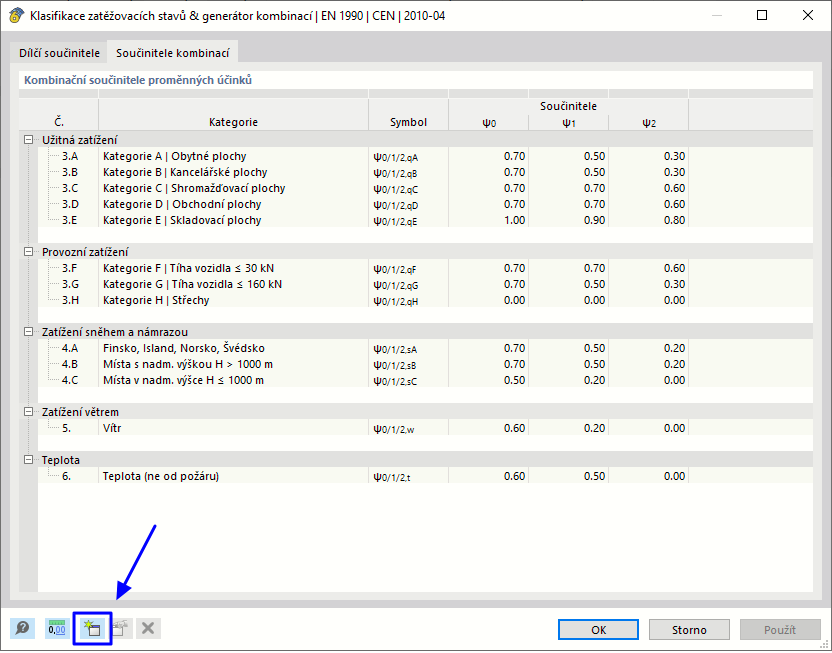
Task: Select the Teplota (ne od požáru) row
Action: tap(426, 476)
